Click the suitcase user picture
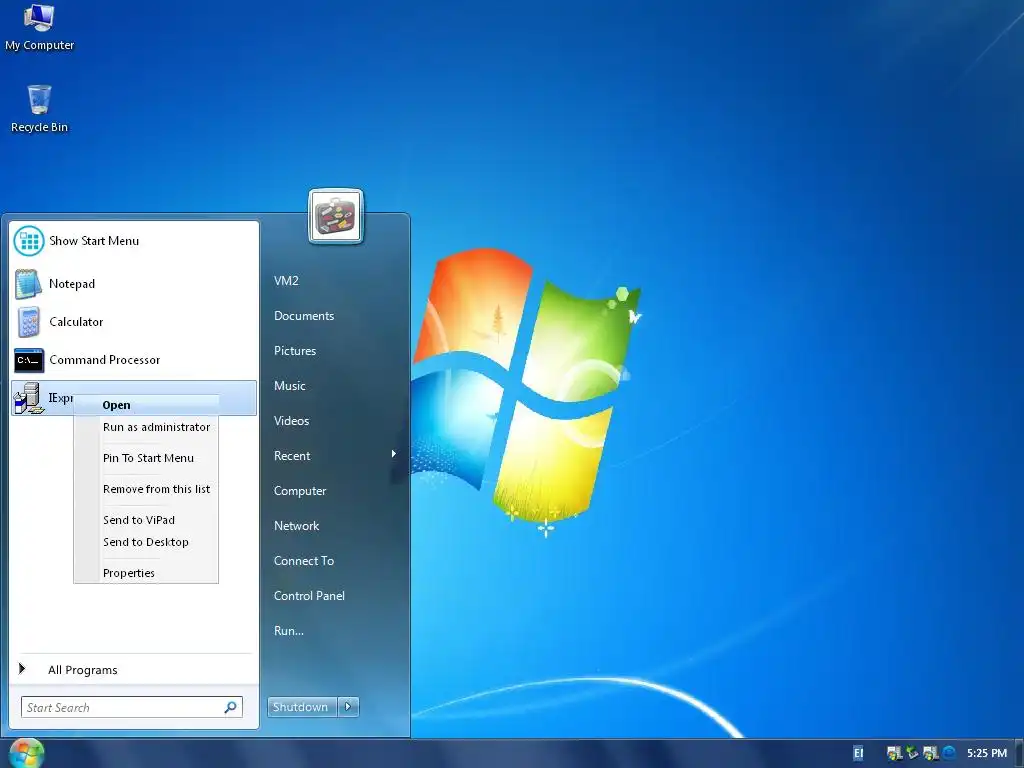Viewport: 1024px width, 768px height. click(336, 216)
